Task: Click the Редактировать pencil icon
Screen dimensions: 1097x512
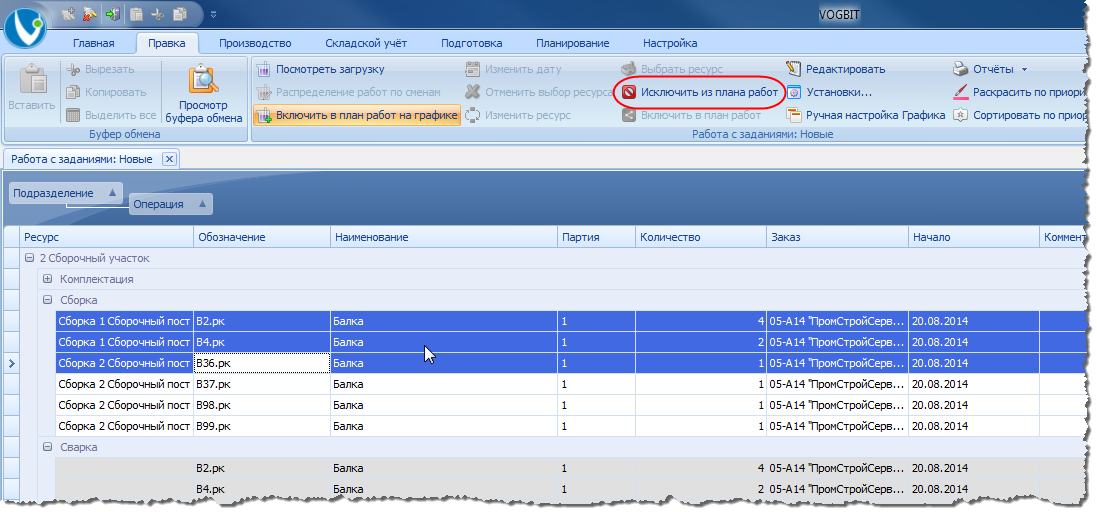Action: click(793, 69)
